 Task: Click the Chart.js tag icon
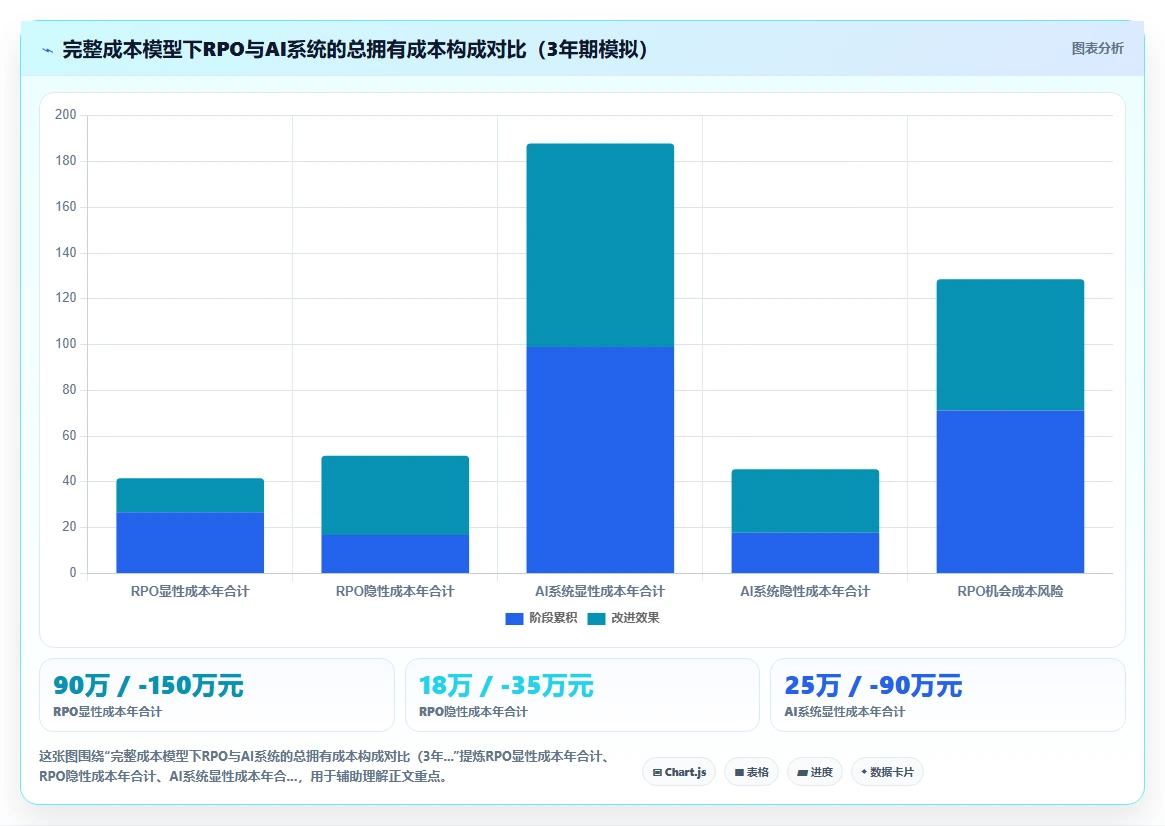[657, 773]
